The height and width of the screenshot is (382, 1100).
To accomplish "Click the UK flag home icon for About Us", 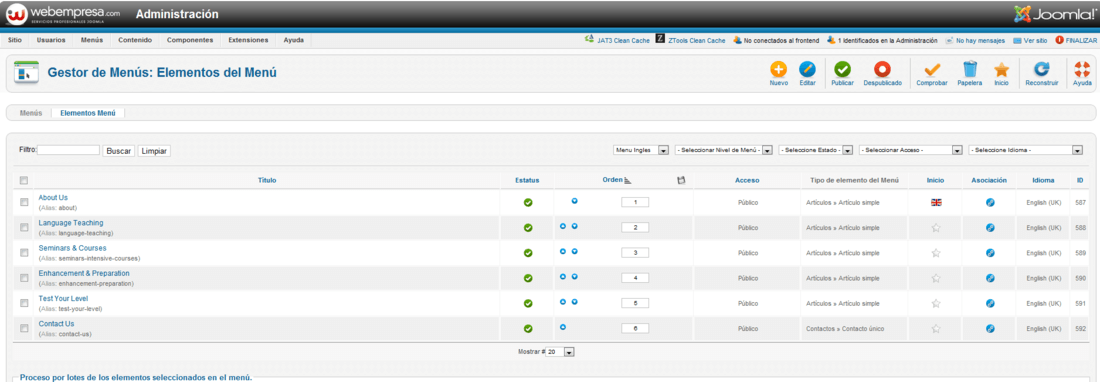I will [936, 203].
